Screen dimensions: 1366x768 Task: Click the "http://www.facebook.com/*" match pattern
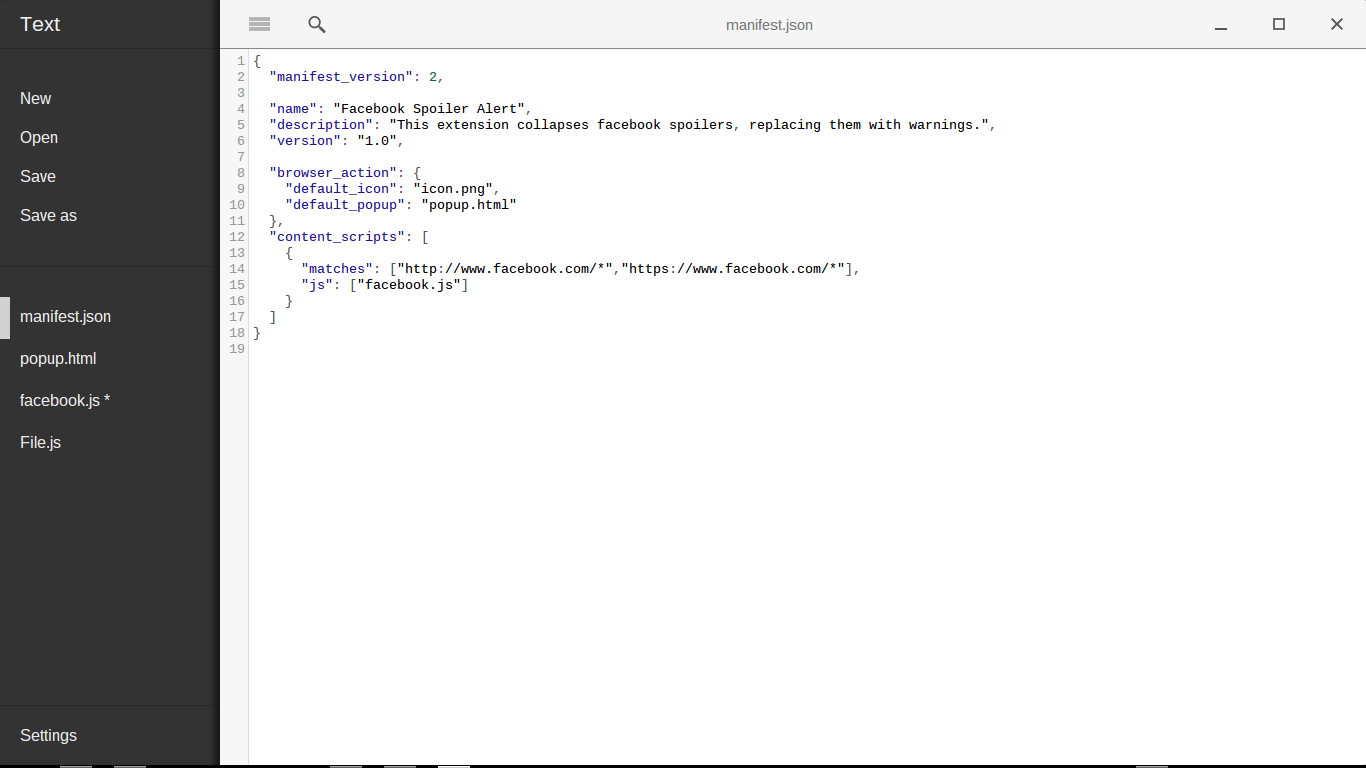pyautogui.click(x=505, y=269)
